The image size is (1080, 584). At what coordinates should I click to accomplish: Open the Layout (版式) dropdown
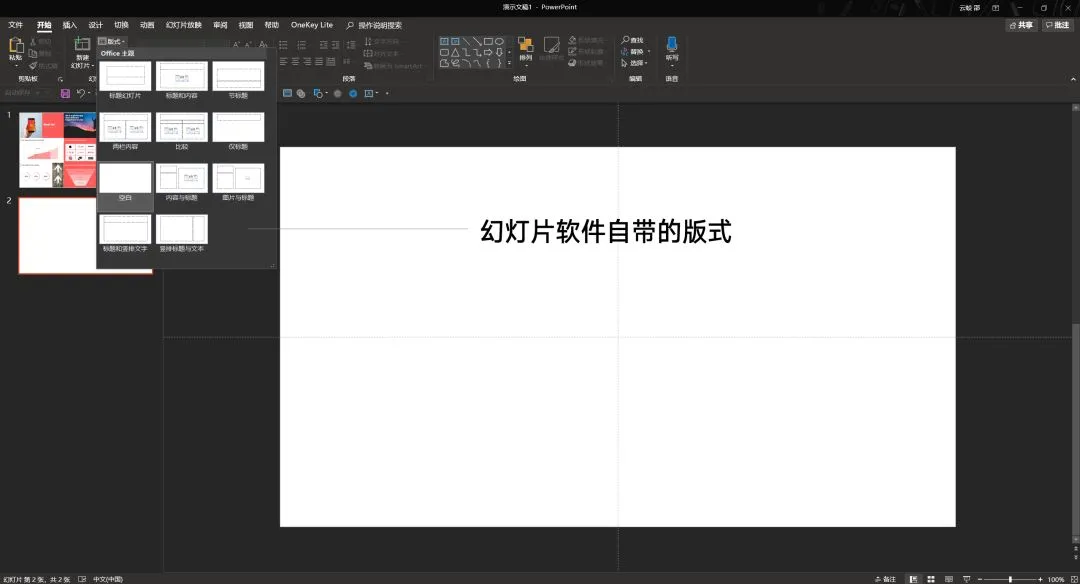(x=112, y=41)
